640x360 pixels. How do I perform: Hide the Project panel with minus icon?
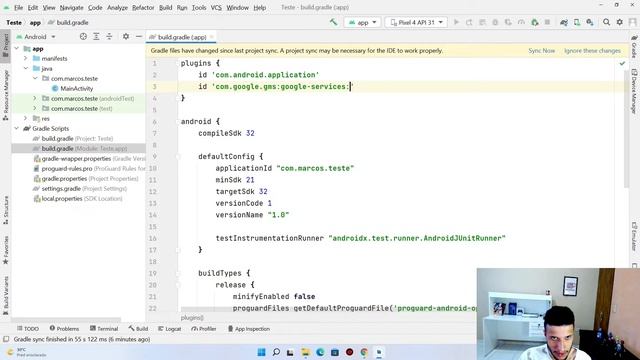139,37
